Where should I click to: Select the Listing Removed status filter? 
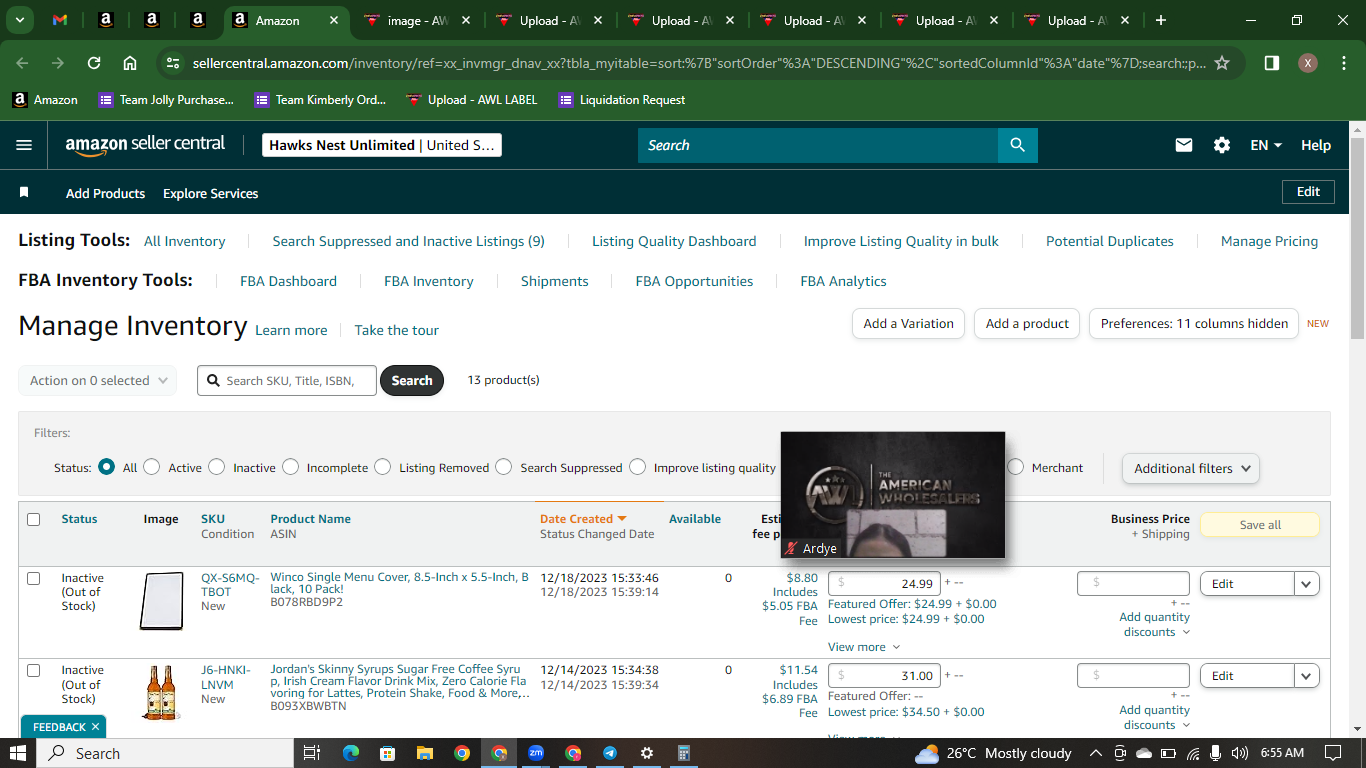pos(383,467)
